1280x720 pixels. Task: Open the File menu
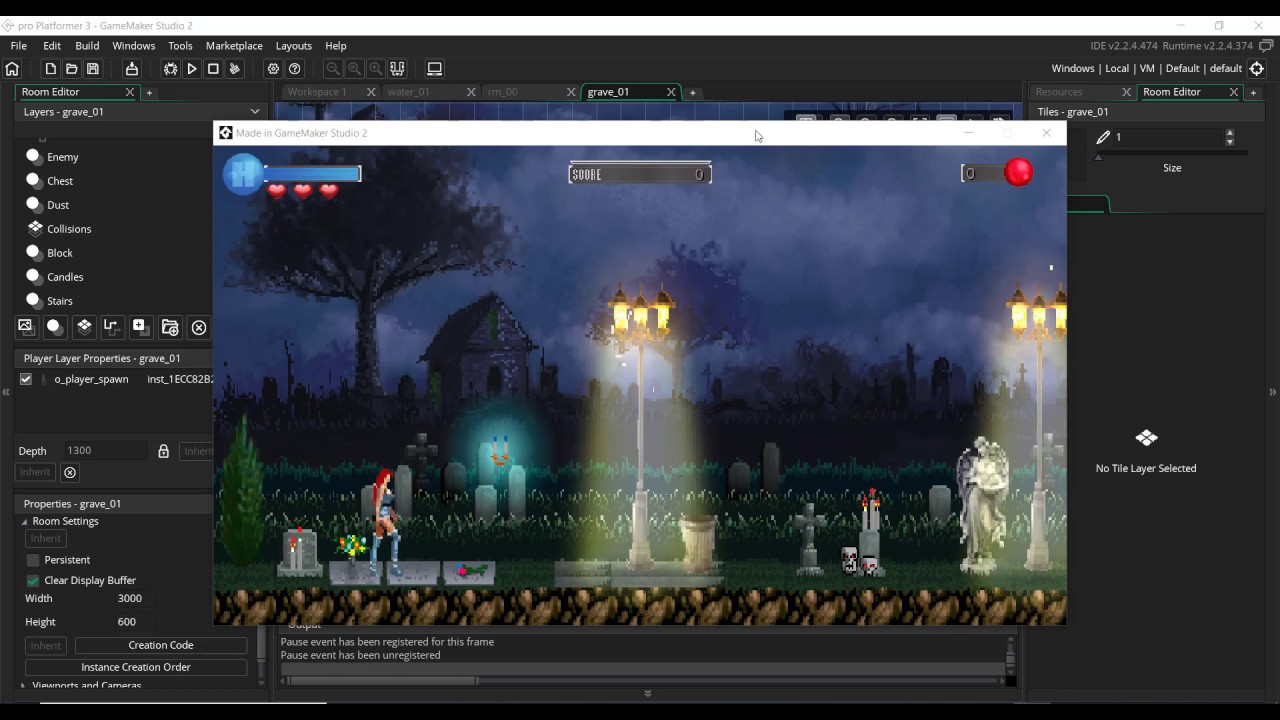tap(19, 46)
